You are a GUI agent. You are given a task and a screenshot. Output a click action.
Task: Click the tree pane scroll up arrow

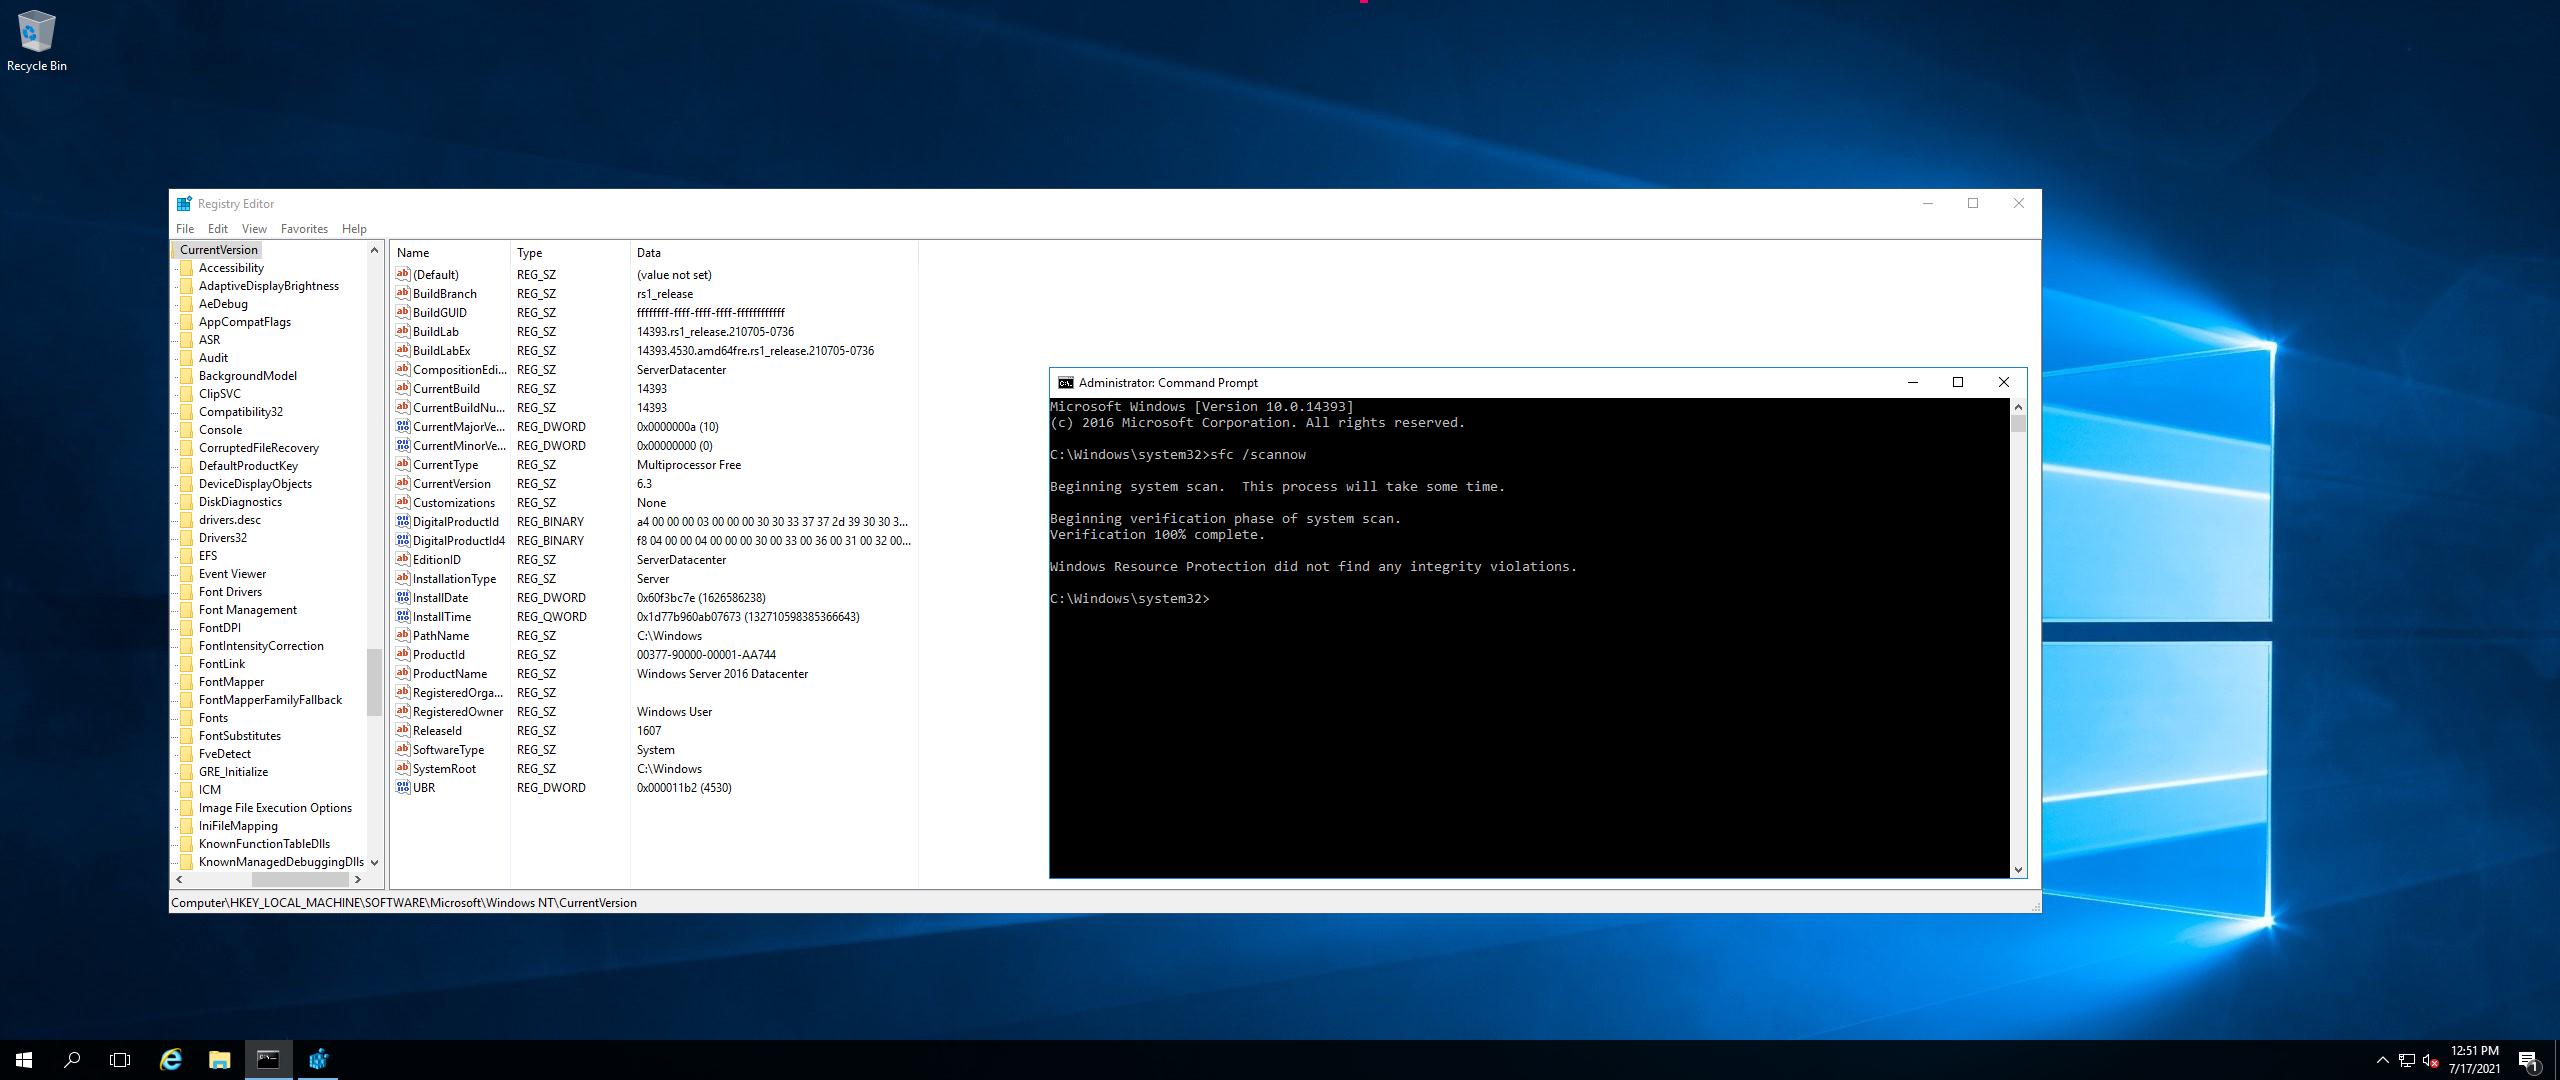(375, 250)
